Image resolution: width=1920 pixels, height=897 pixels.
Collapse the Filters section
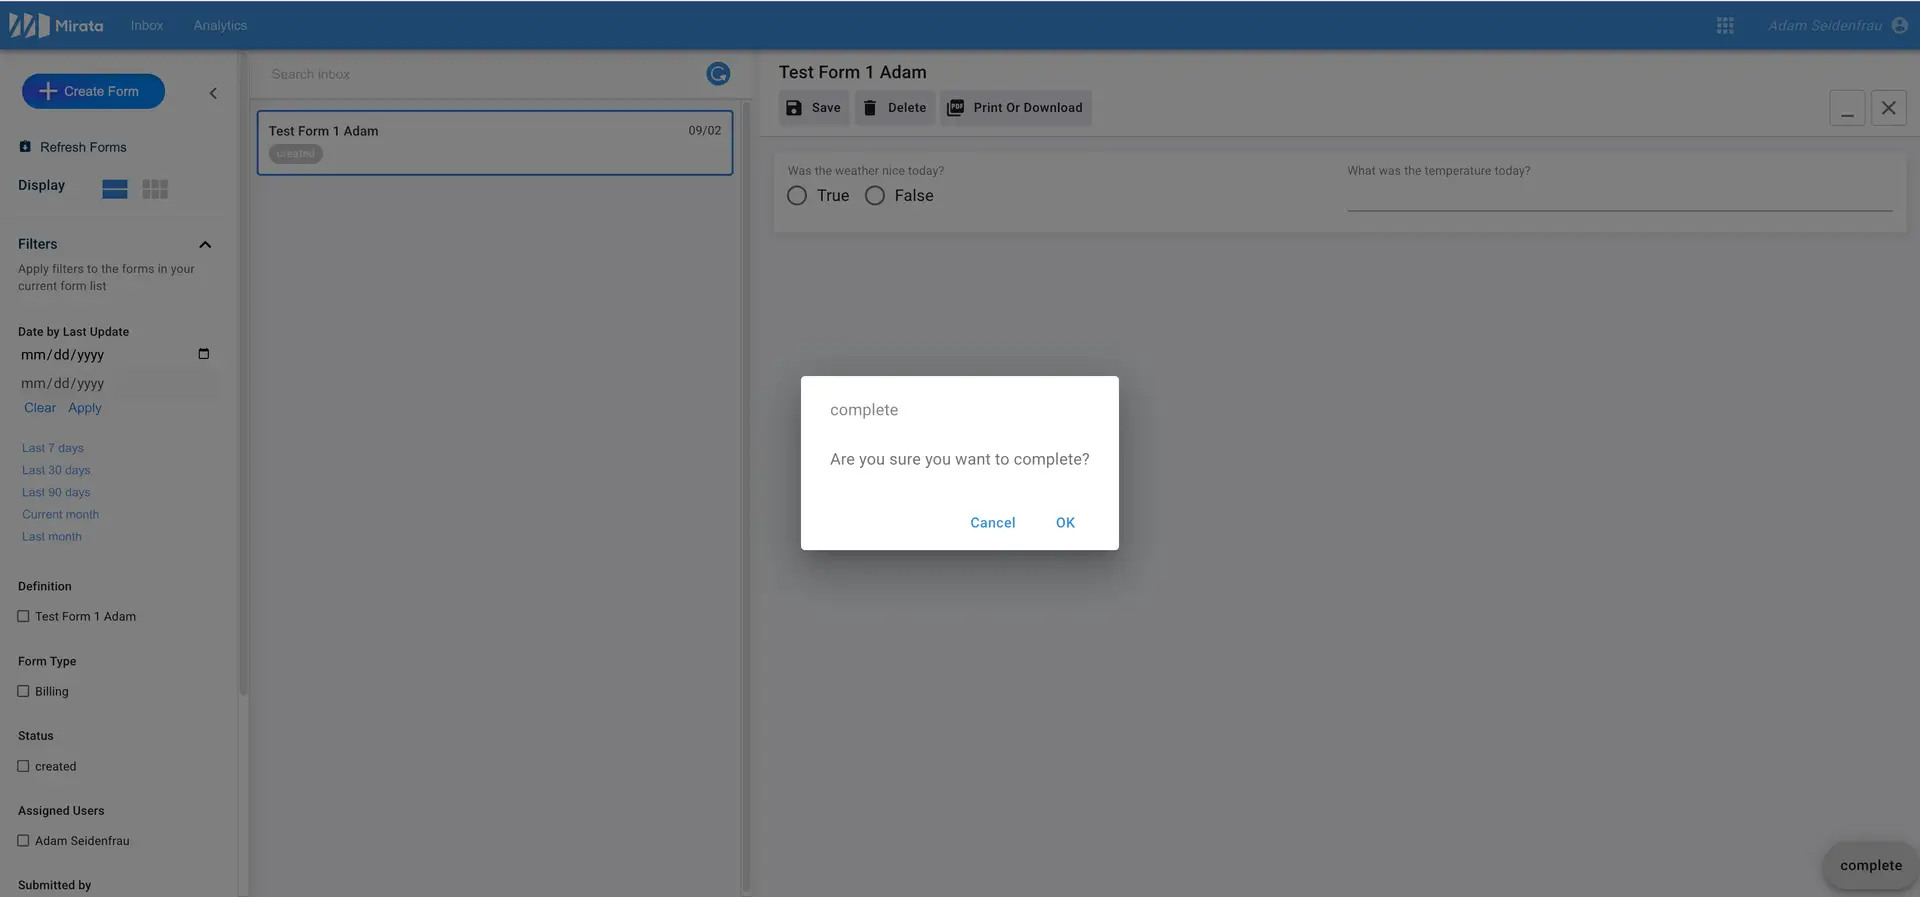coord(205,244)
